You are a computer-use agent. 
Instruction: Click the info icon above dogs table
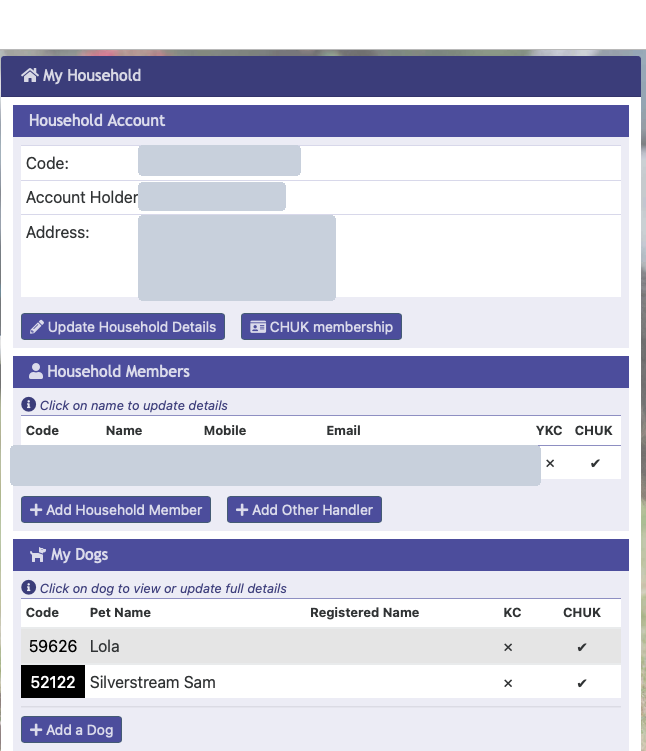point(29,588)
